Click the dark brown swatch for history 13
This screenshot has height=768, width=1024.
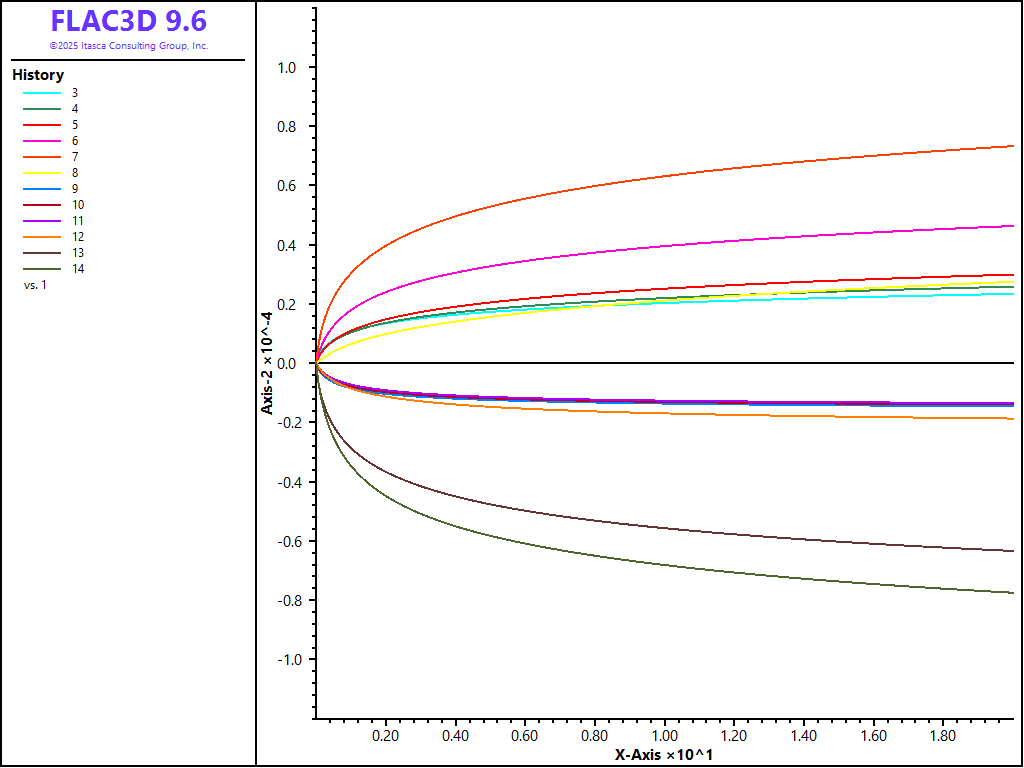pyautogui.click(x=43, y=253)
